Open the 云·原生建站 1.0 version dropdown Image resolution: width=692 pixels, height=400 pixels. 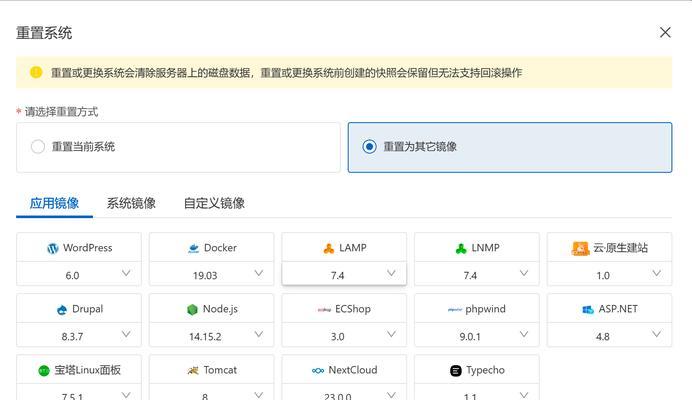[x=609, y=274]
